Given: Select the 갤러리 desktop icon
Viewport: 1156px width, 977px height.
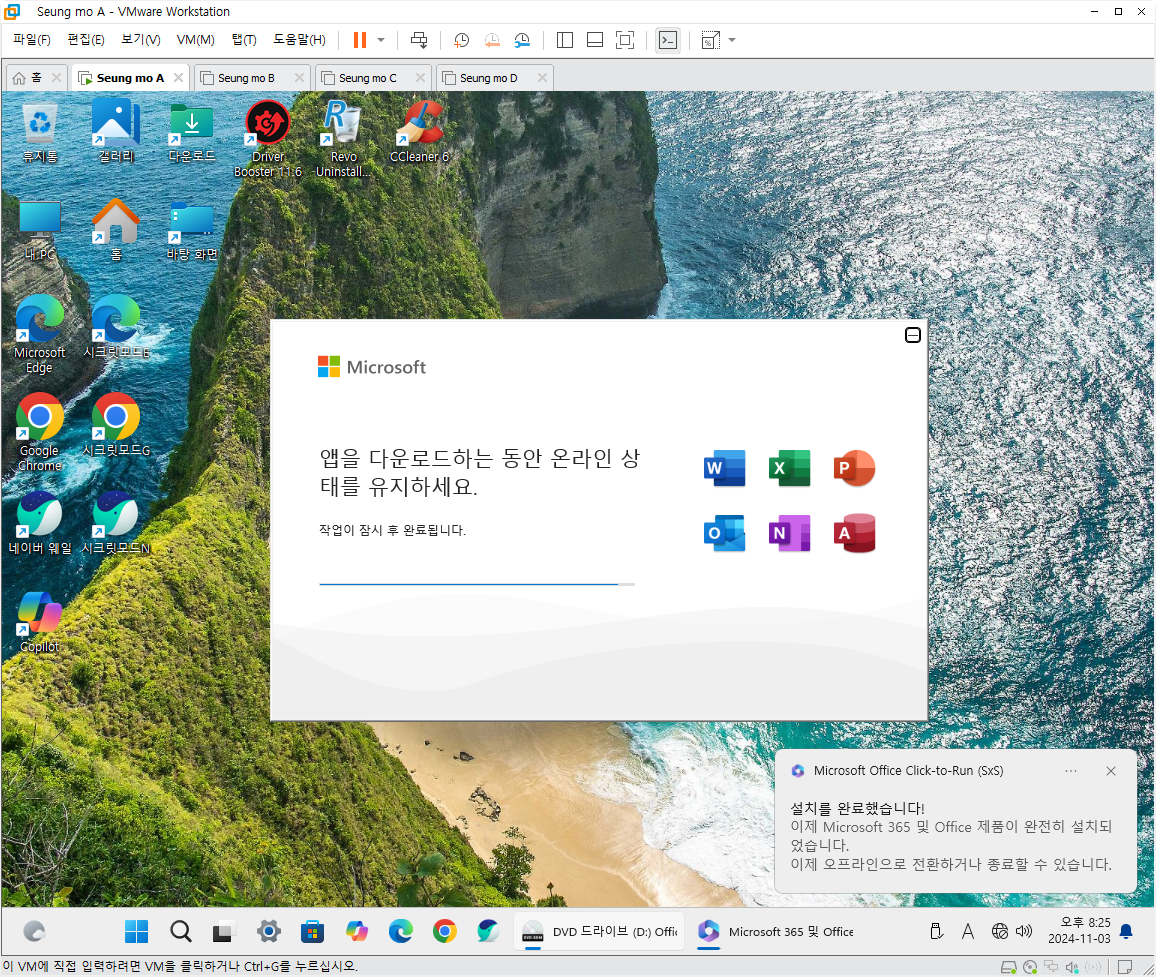Looking at the screenshot, I should 116,131.
